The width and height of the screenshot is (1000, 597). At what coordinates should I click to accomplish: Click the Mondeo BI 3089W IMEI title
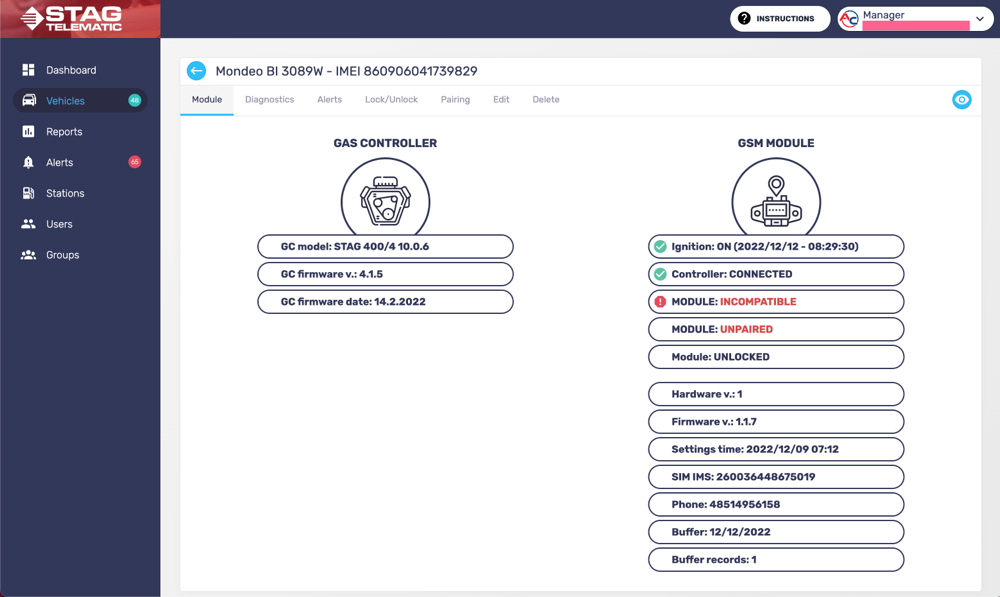[346, 71]
